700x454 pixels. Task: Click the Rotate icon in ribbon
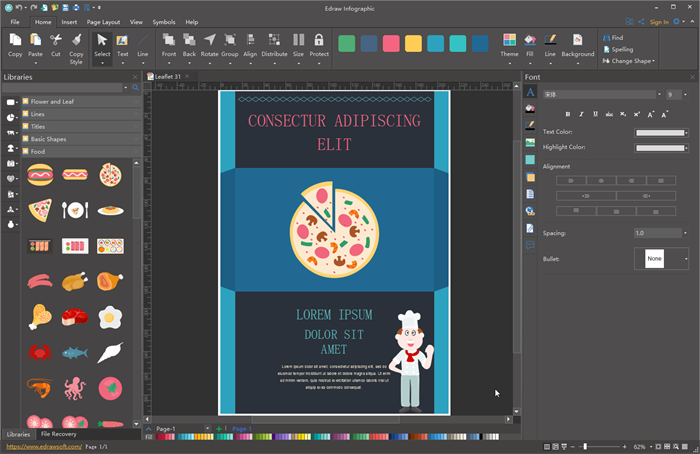209,43
